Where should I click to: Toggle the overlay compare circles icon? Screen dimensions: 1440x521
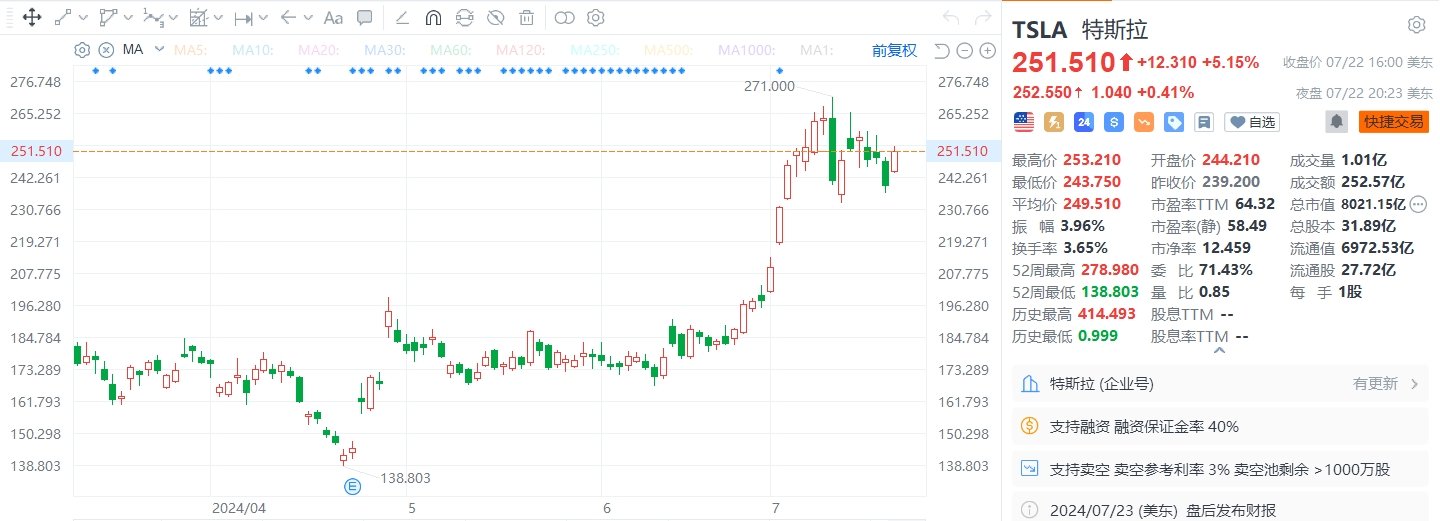564,17
